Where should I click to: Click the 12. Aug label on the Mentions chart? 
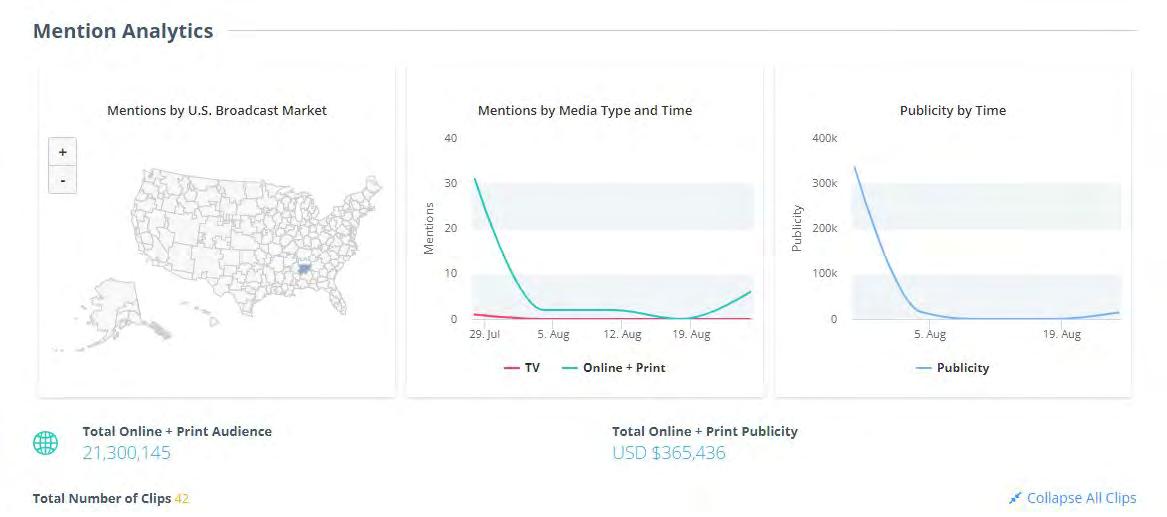pos(624,334)
